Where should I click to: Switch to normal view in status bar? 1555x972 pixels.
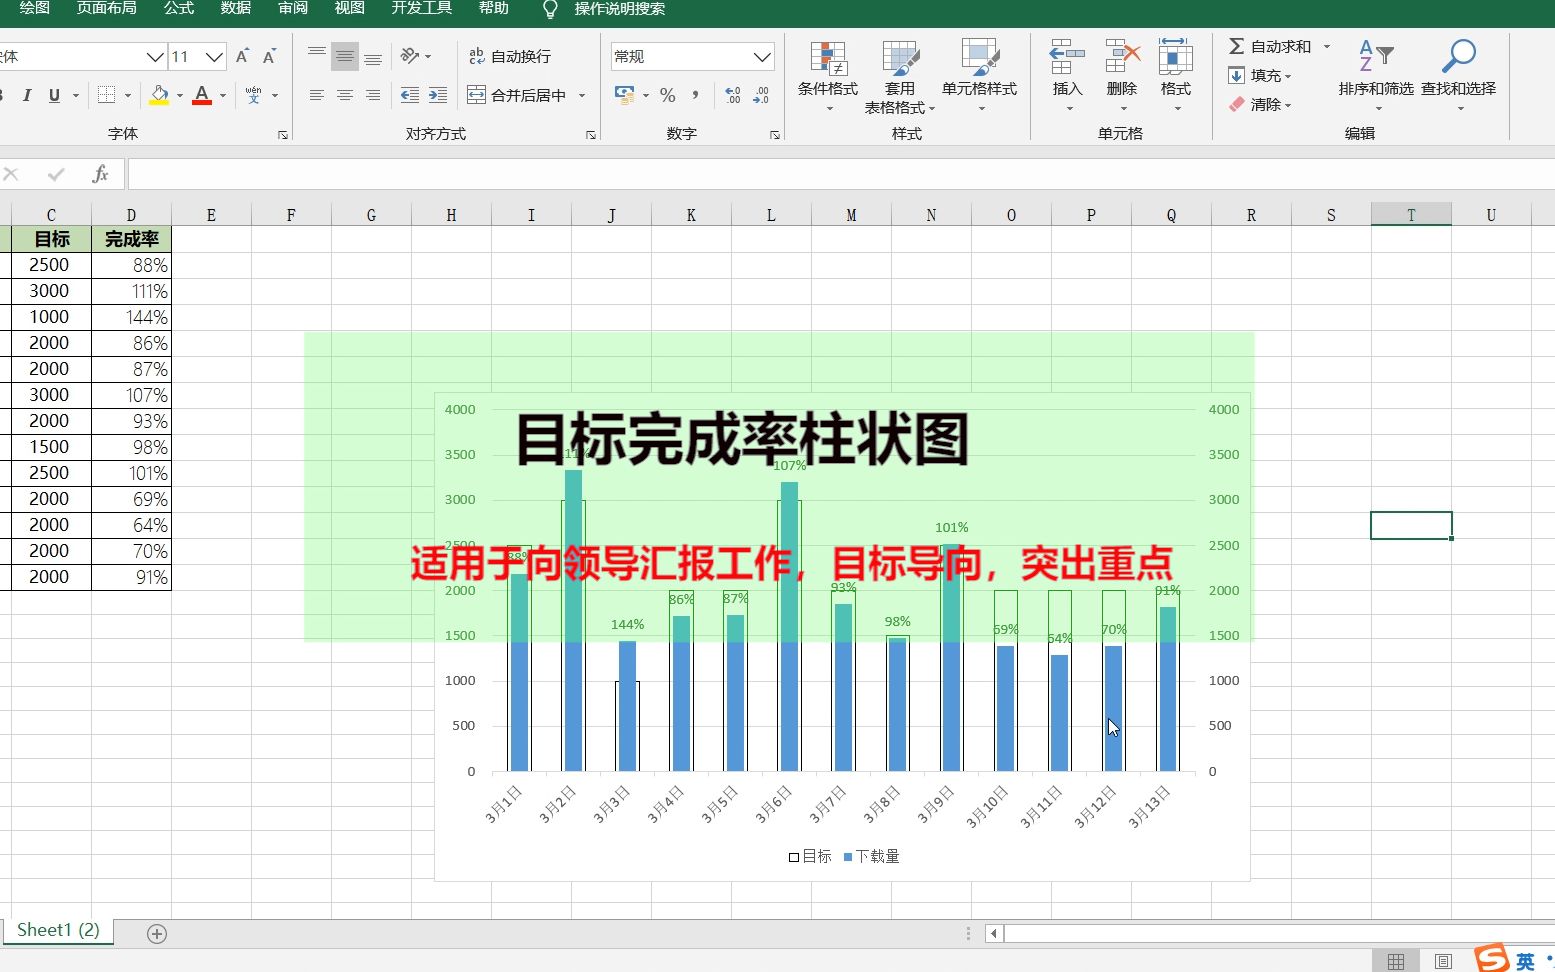point(1396,961)
